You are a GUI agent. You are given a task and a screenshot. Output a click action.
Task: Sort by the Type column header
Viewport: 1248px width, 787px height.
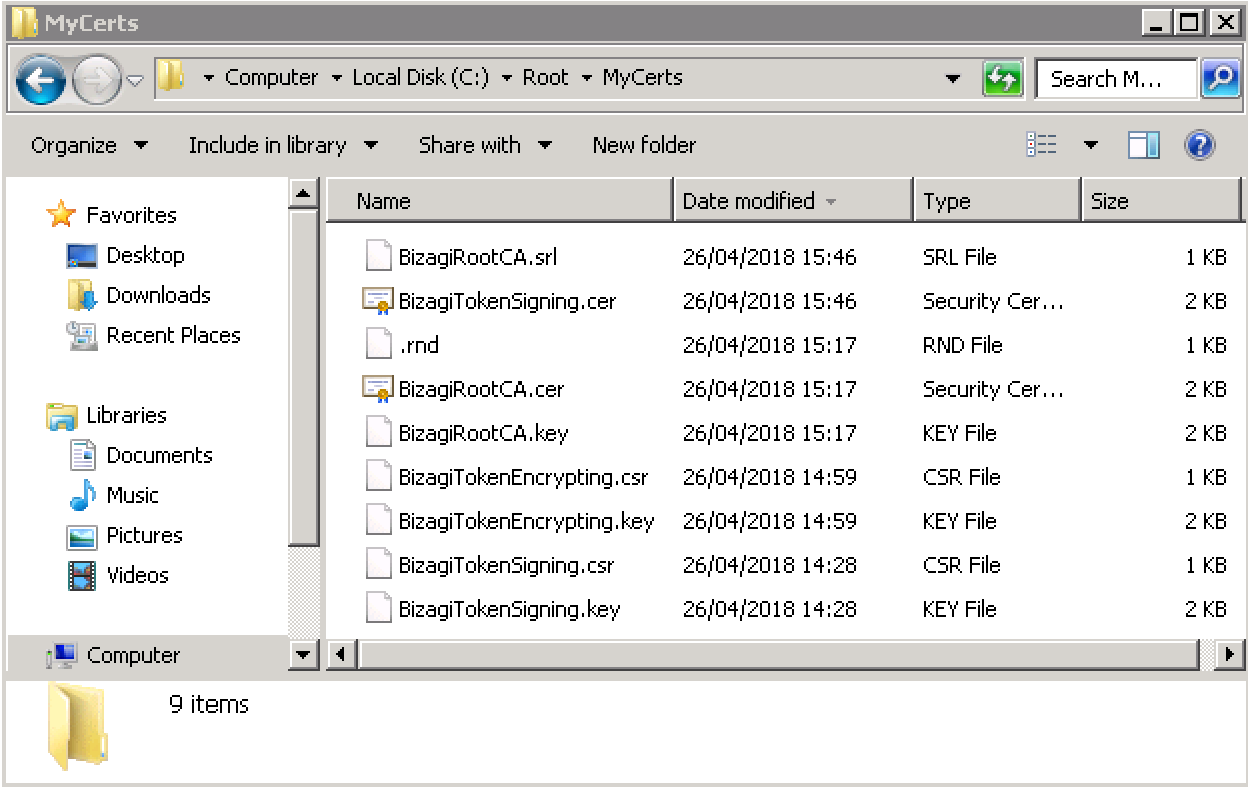click(998, 201)
